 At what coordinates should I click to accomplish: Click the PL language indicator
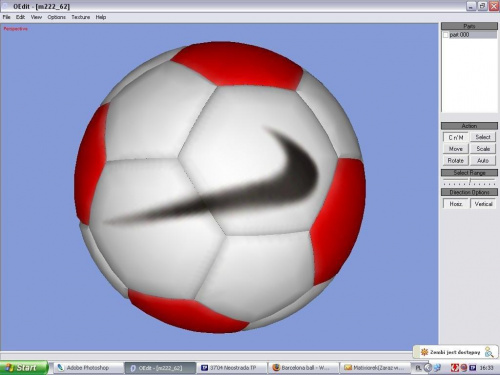click(418, 368)
